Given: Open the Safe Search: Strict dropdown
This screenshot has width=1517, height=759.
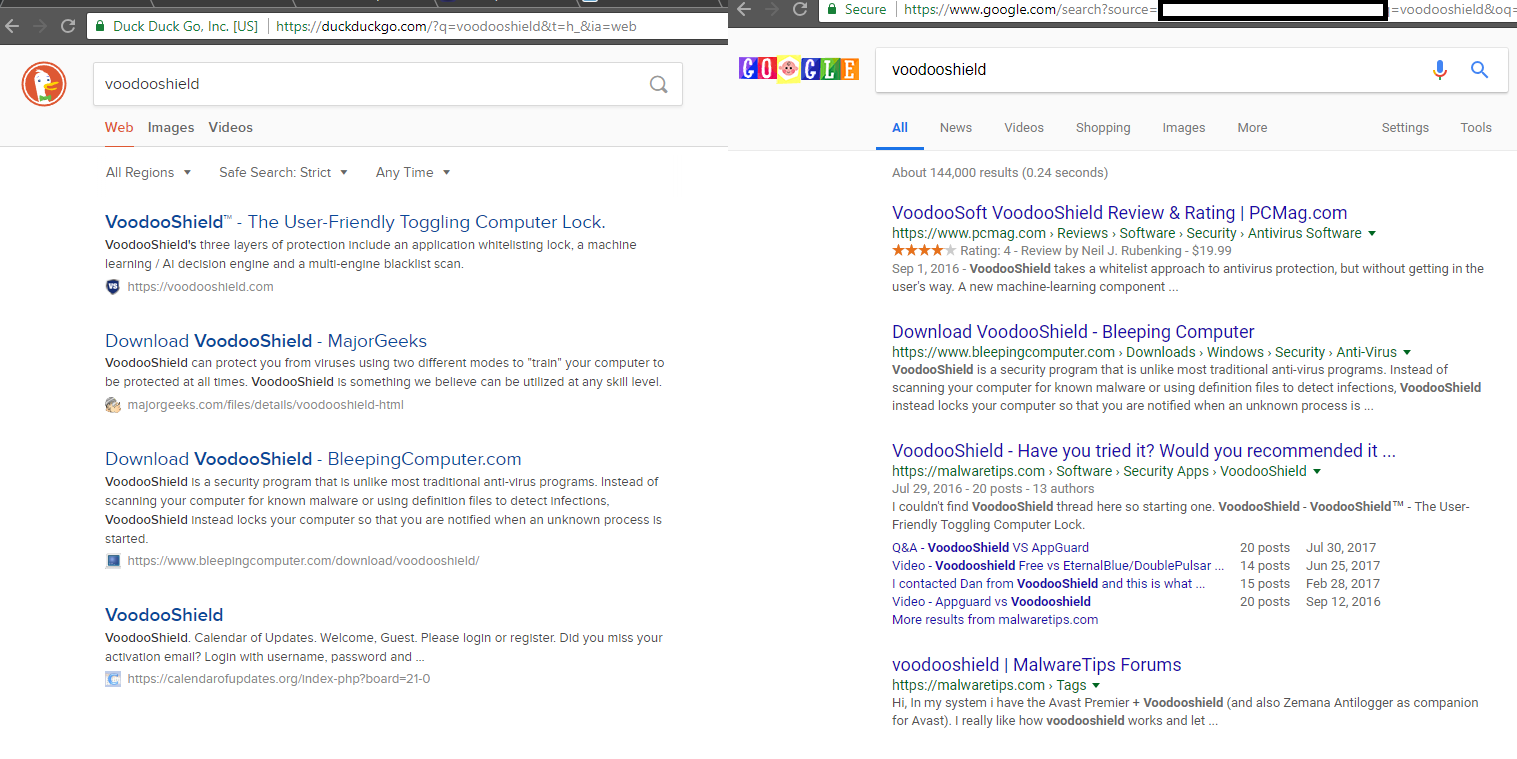Looking at the screenshot, I should click(x=283, y=172).
